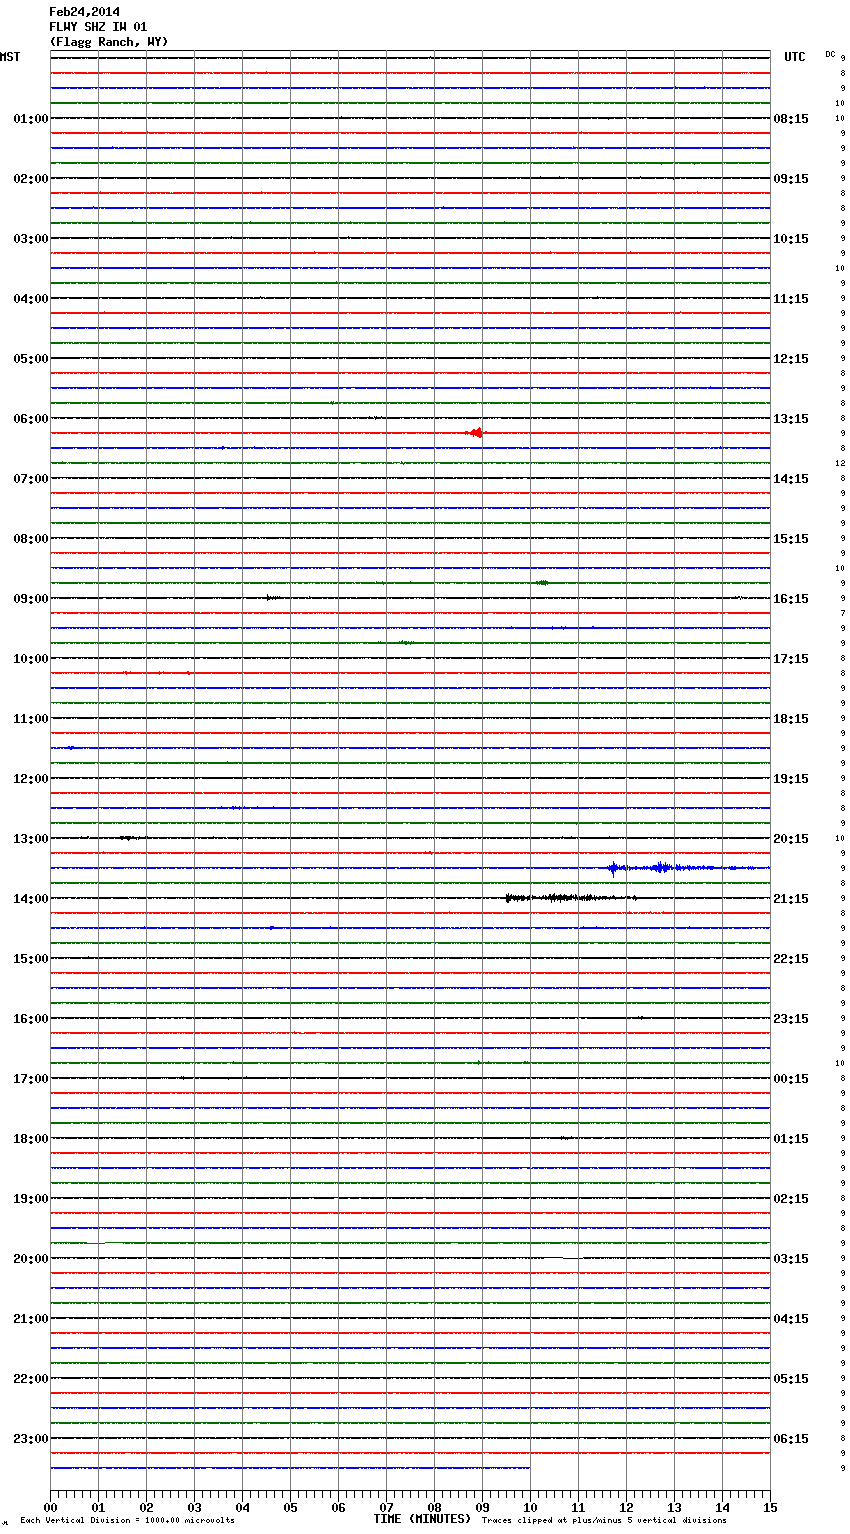Click the minute 15 tick label

(770, 1507)
